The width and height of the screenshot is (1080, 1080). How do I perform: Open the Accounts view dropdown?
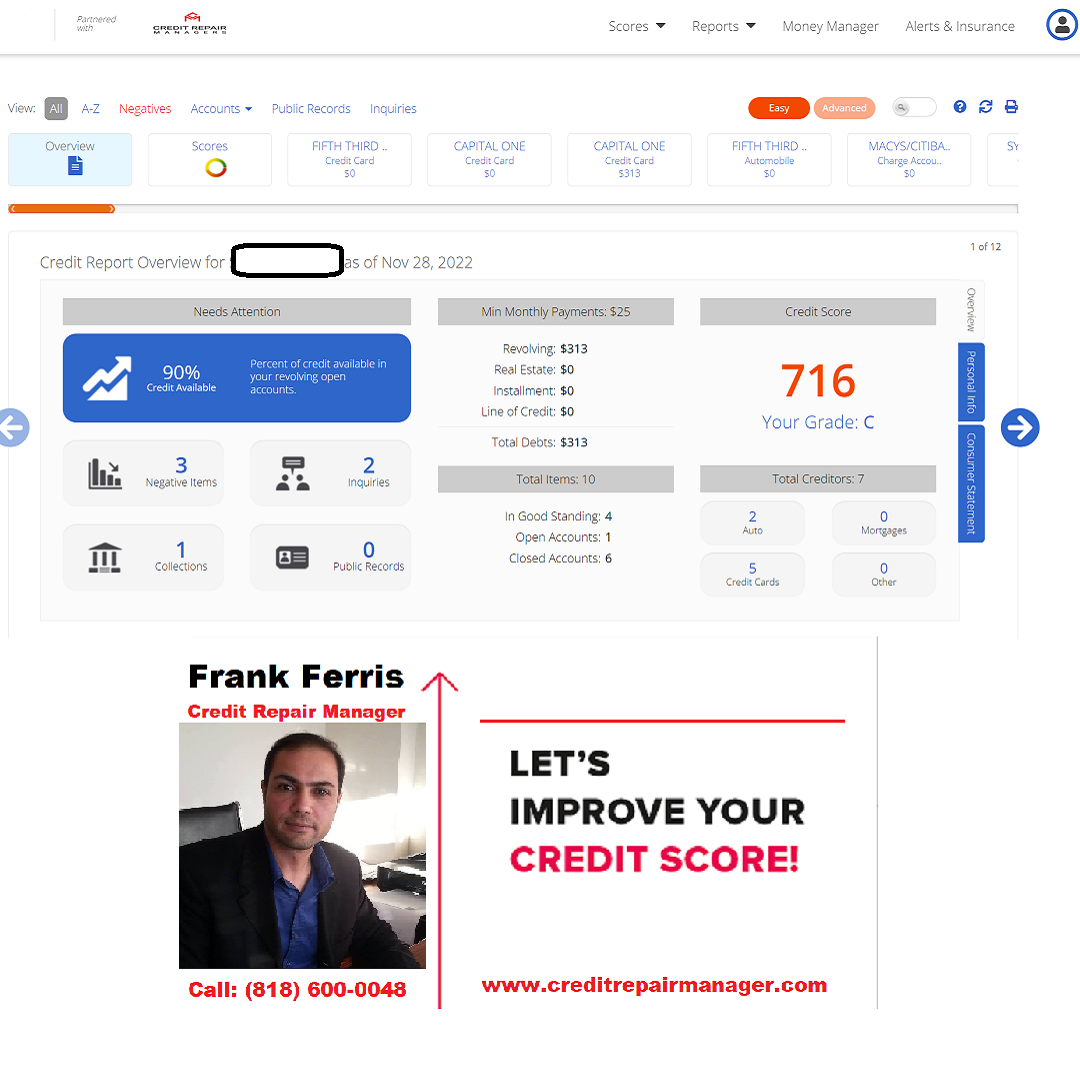click(221, 109)
